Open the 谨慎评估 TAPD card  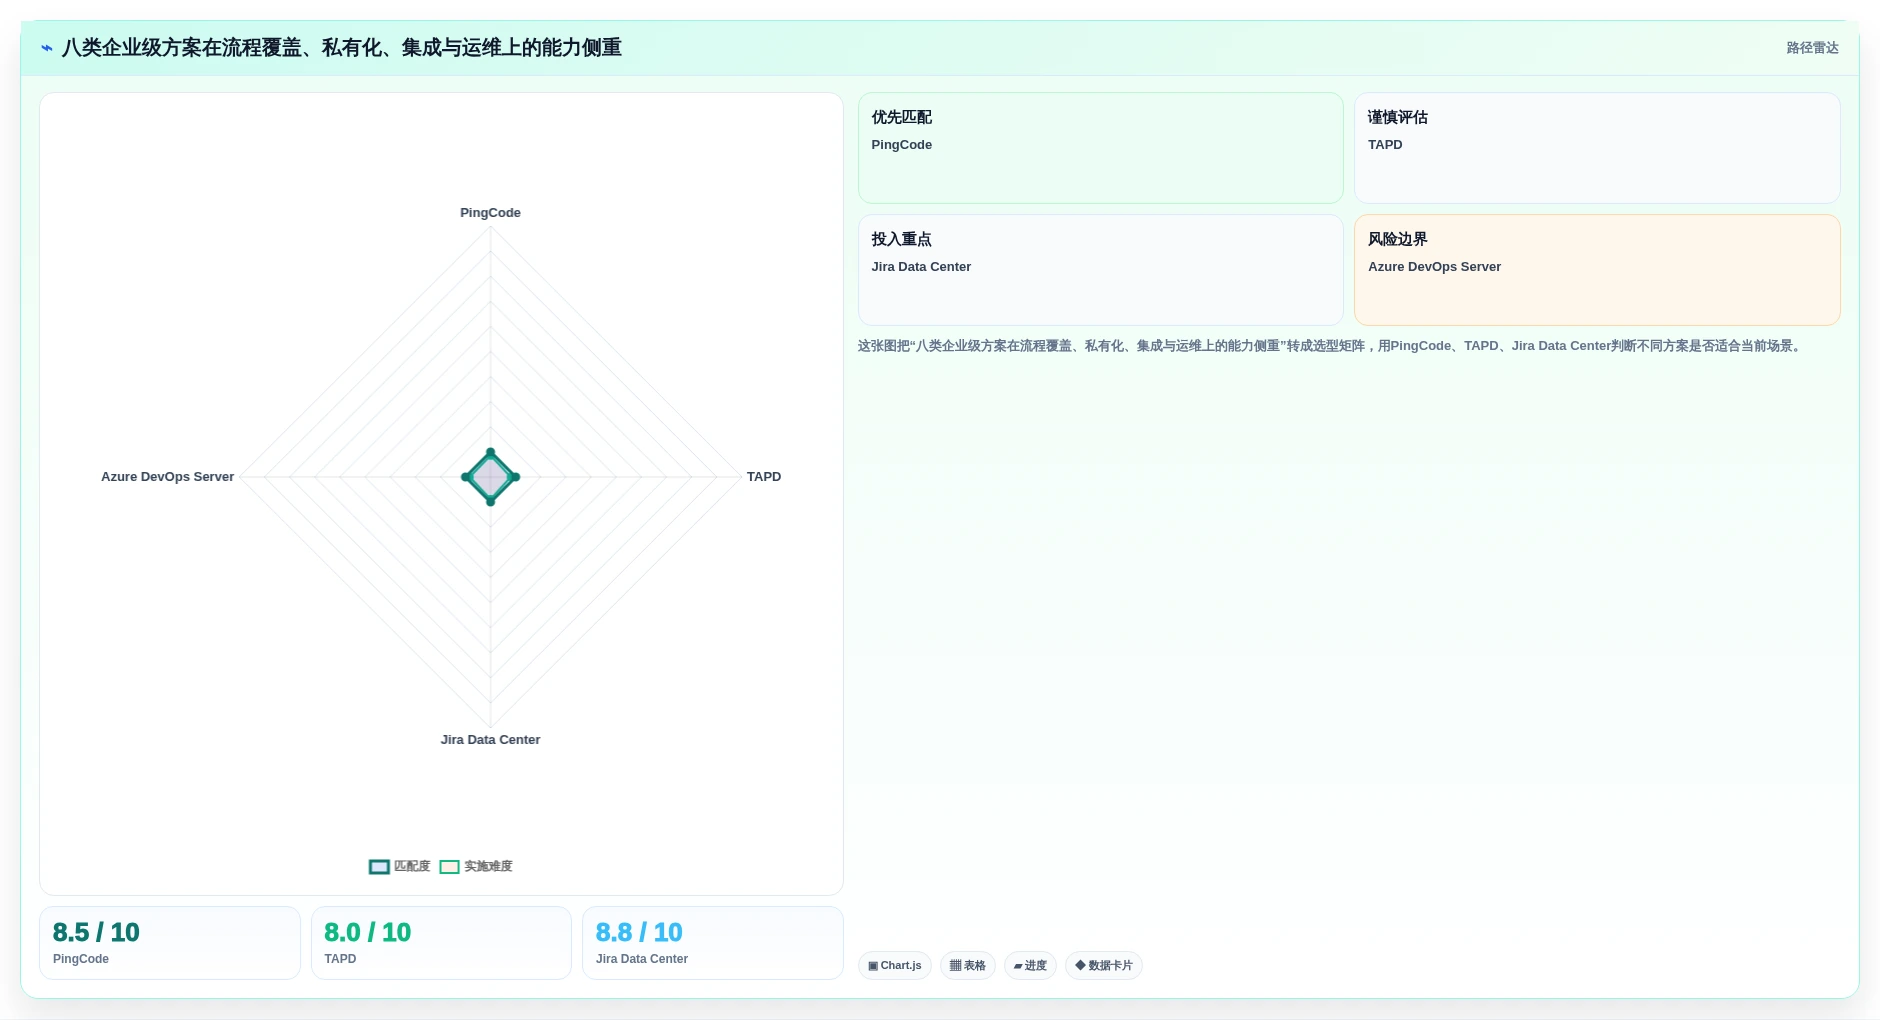click(1597, 148)
